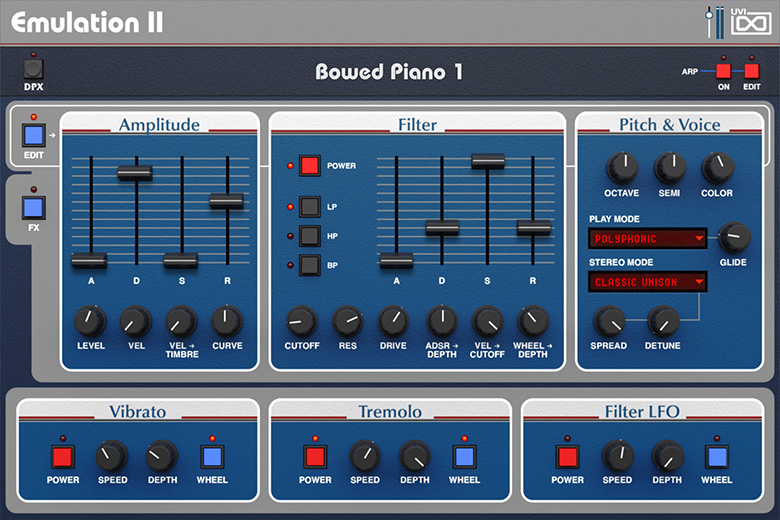This screenshot has height=520, width=780.
Task: Click the Amplitude decay slider handle
Action: click(135, 173)
